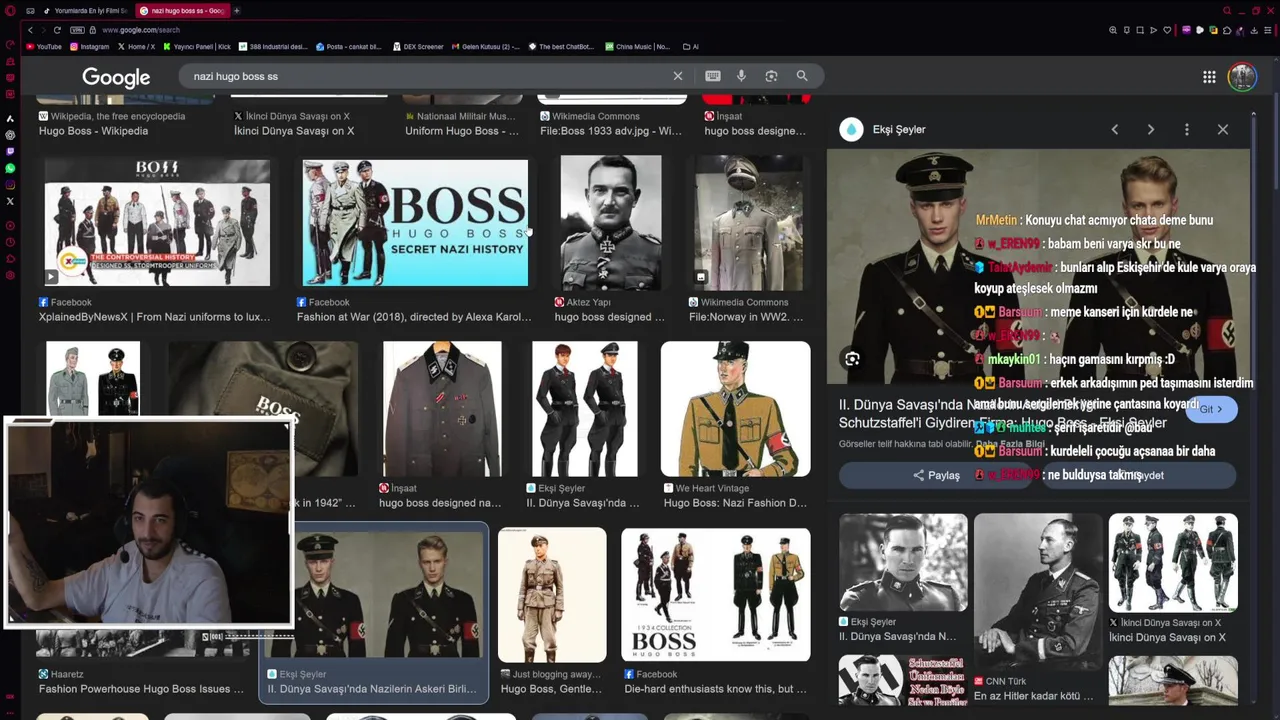
Task: Start voice search with microphone icon
Action: (x=741, y=76)
